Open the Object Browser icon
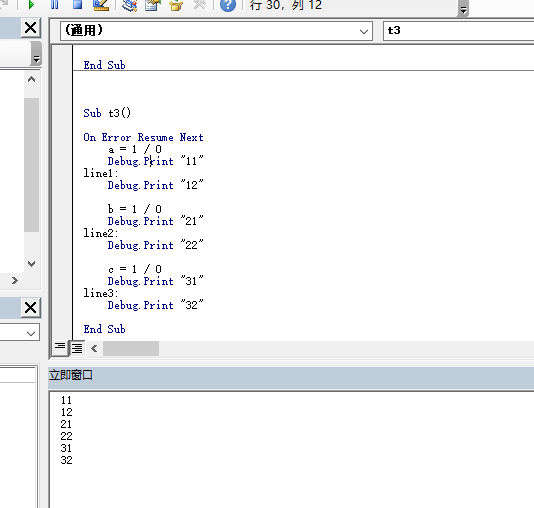The width and height of the screenshot is (534, 508). click(x=176, y=5)
